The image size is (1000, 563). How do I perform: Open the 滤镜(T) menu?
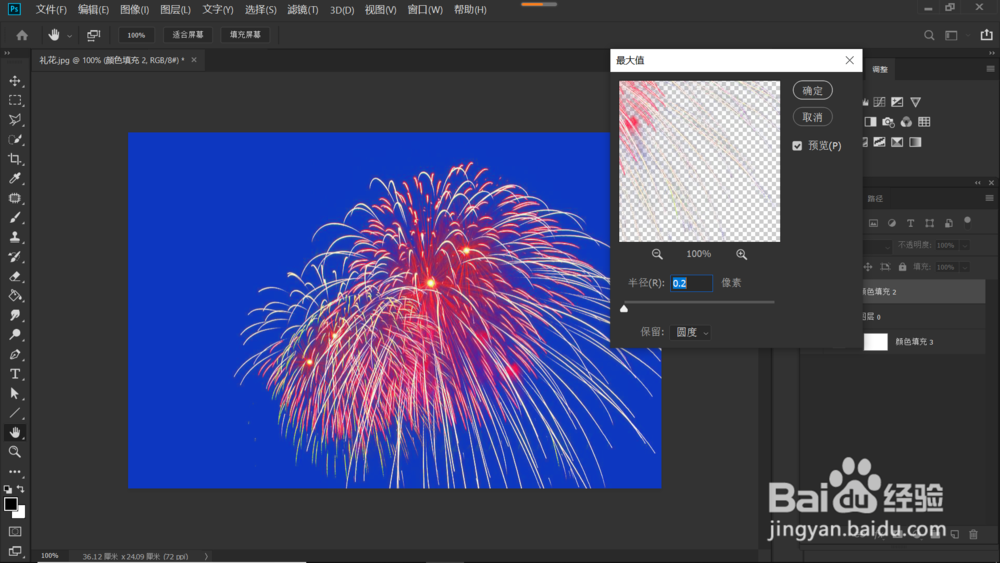click(x=302, y=10)
